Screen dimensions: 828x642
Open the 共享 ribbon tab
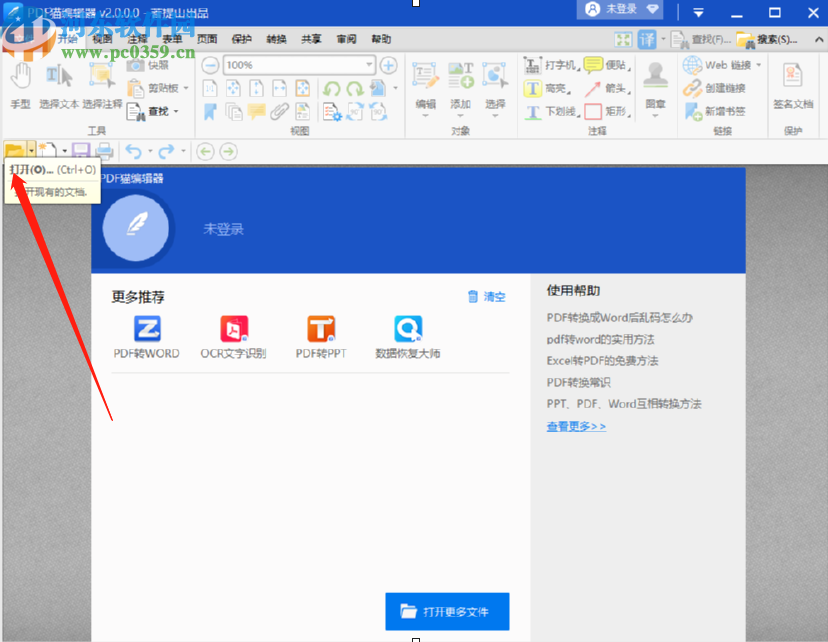pyautogui.click(x=311, y=39)
